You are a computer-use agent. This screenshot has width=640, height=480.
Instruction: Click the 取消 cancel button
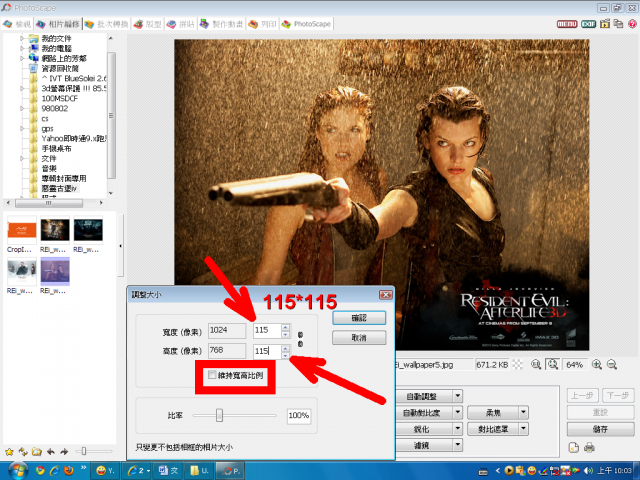click(x=359, y=338)
